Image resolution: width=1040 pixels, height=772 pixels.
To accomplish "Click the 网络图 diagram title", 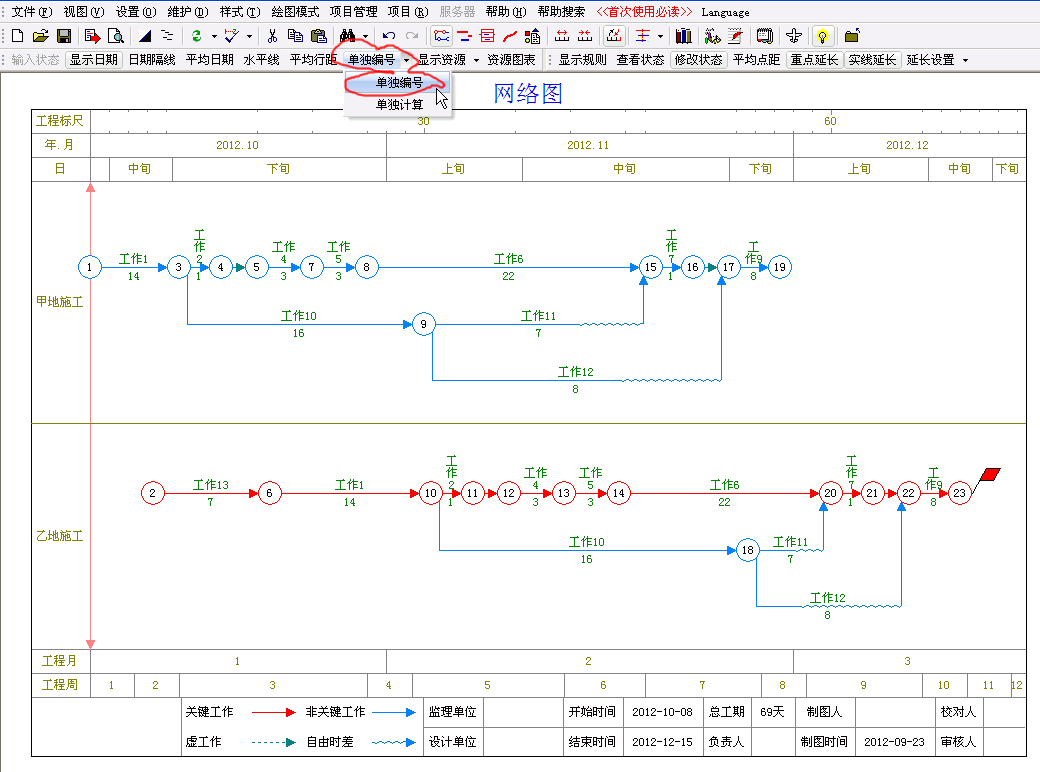I will point(528,94).
